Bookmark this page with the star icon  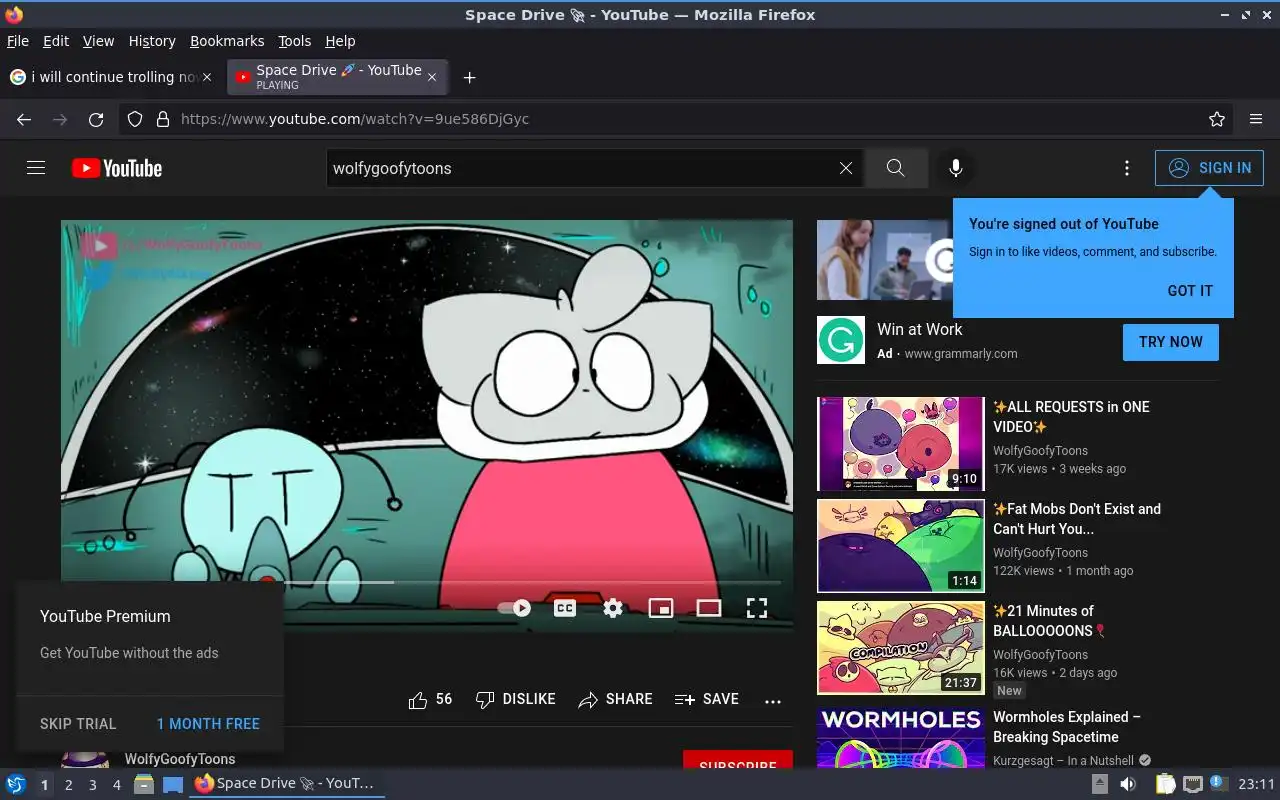(1217, 119)
